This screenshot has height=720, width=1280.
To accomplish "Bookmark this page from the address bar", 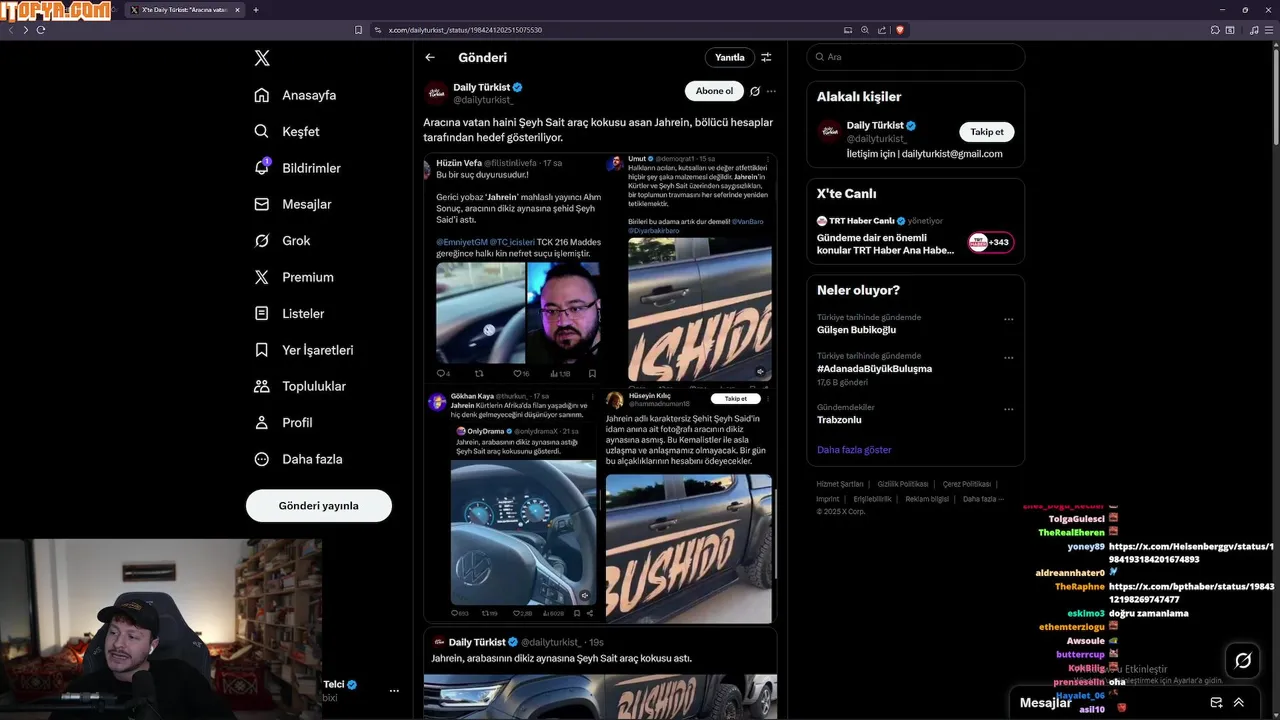I will click(x=359, y=30).
